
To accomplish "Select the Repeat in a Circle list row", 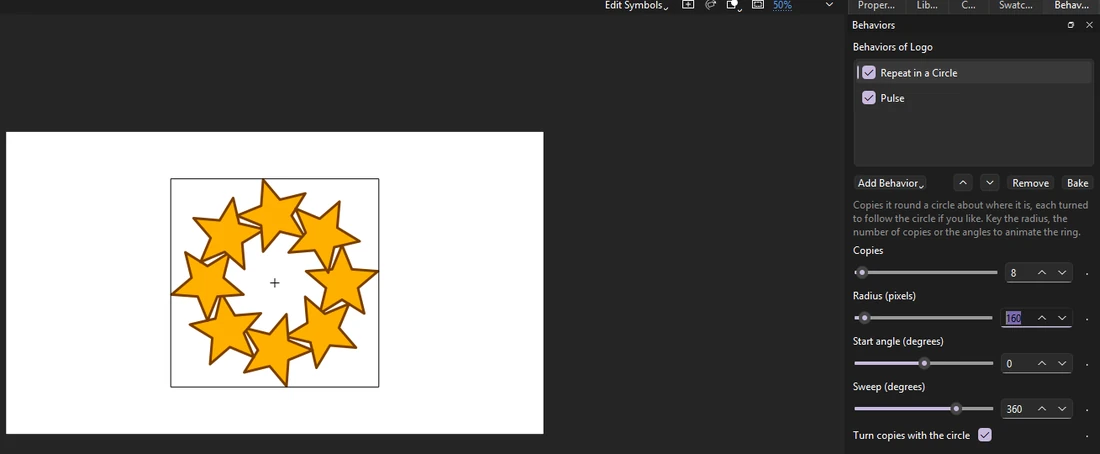I will pos(973,73).
